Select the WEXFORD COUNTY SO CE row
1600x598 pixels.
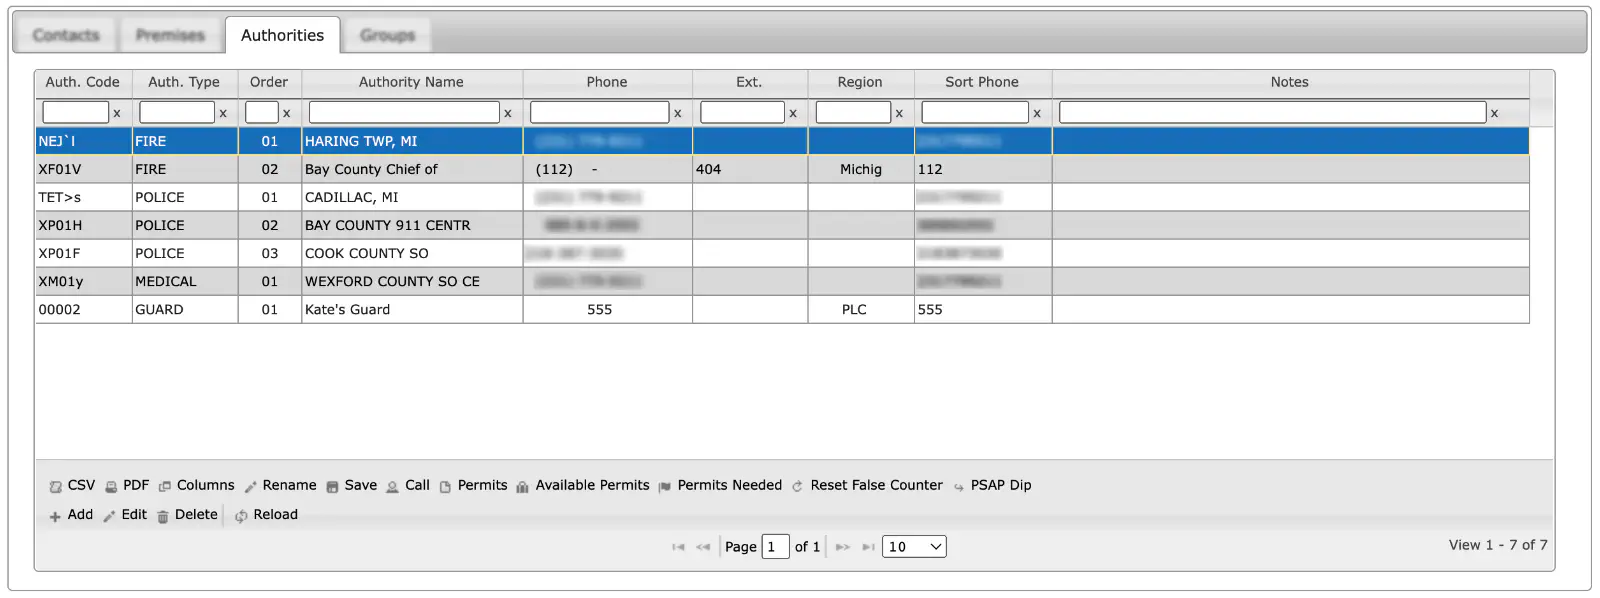pos(782,281)
